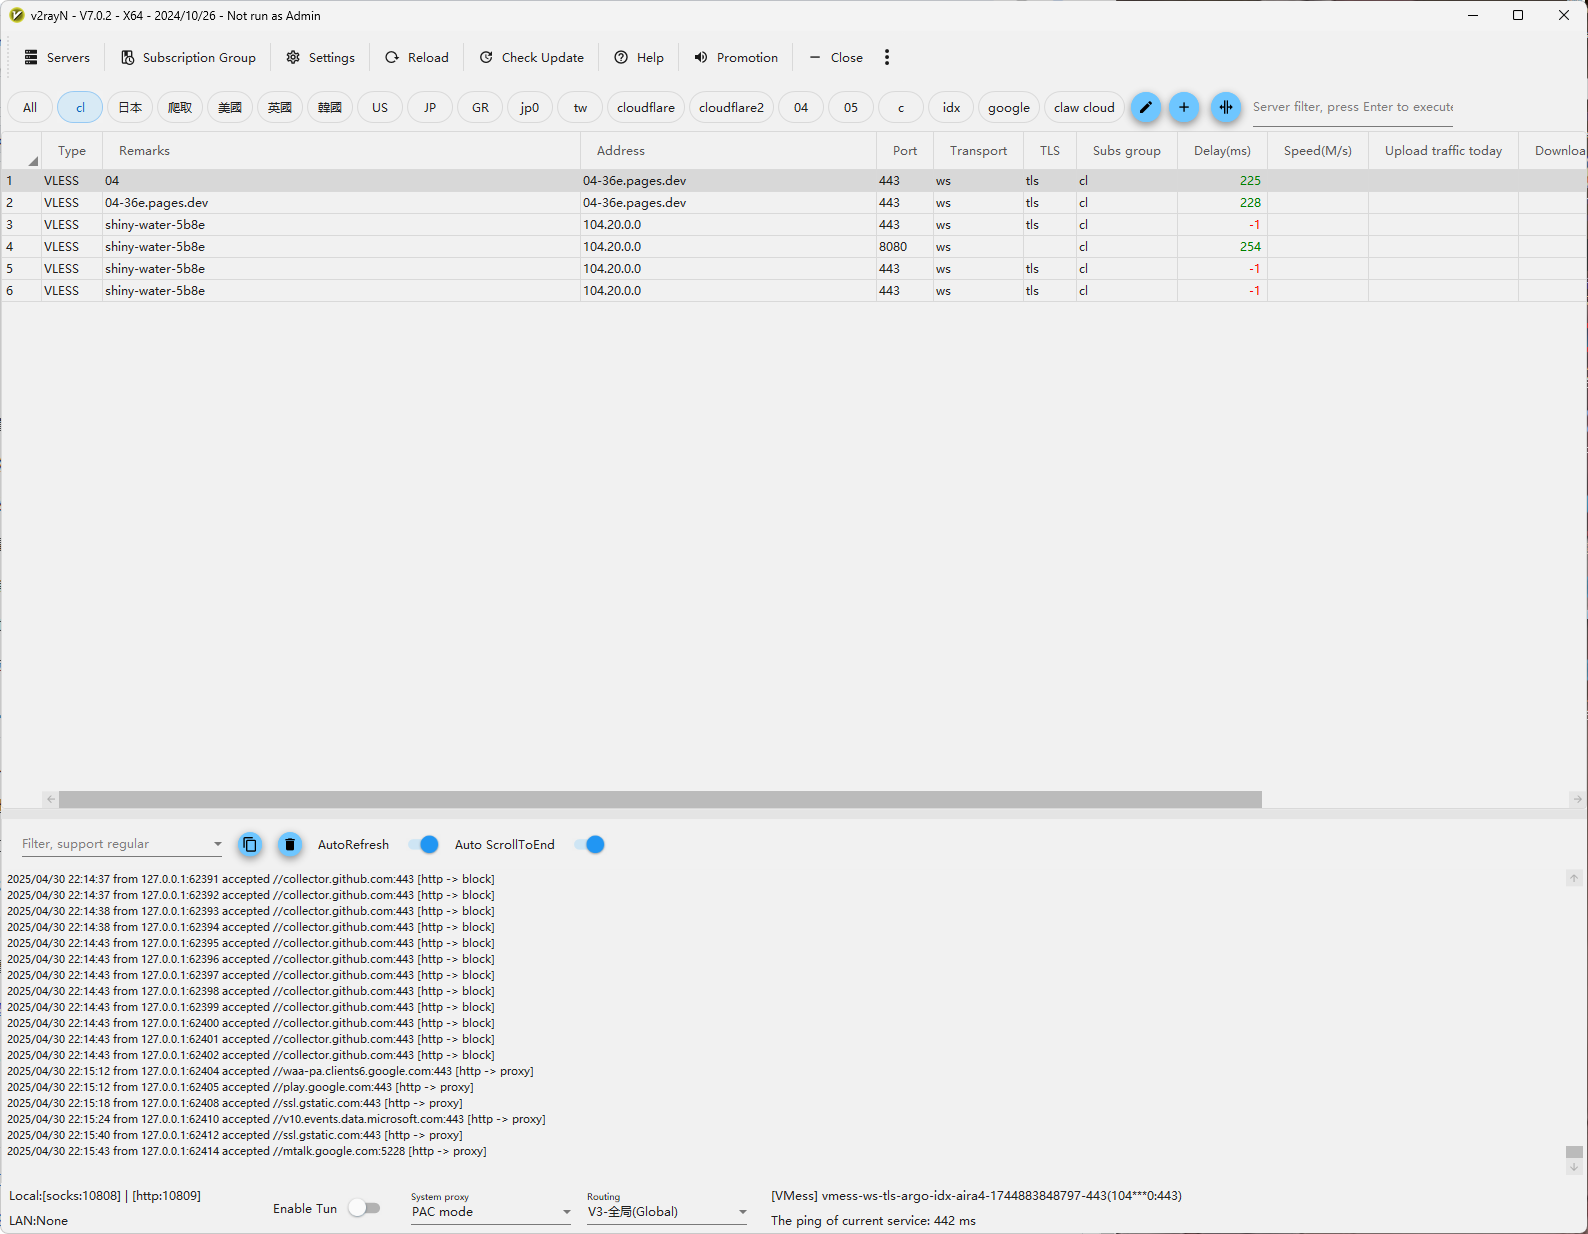Expand the System proxy PAC mode dropdown

click(x=491, y=1212)
